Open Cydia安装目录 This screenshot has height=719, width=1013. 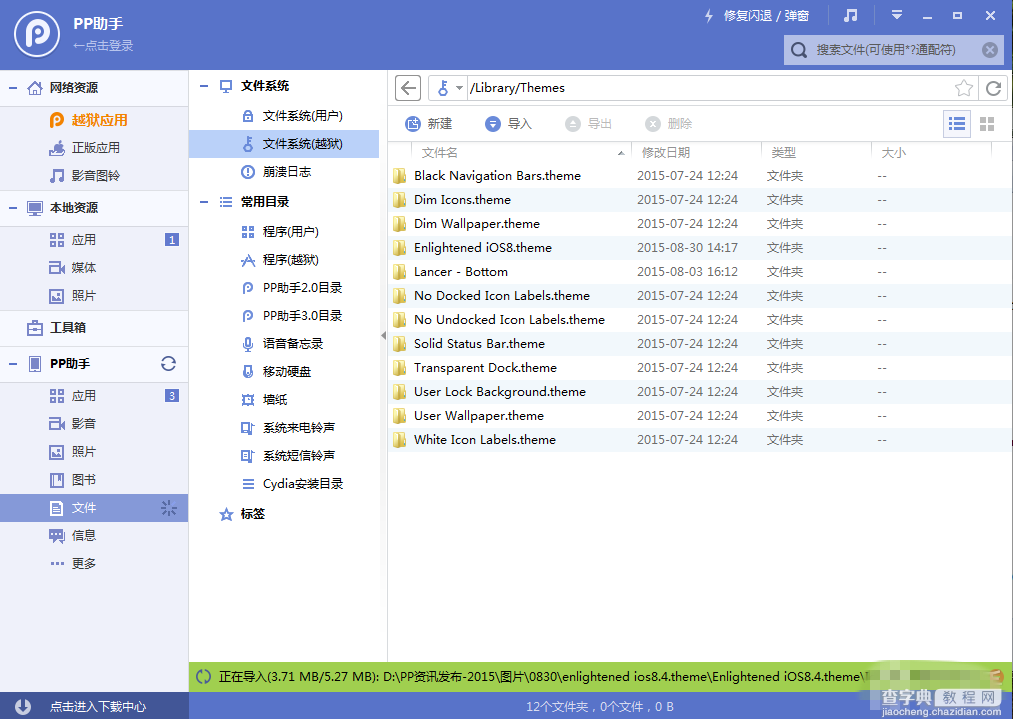[284, 483]
